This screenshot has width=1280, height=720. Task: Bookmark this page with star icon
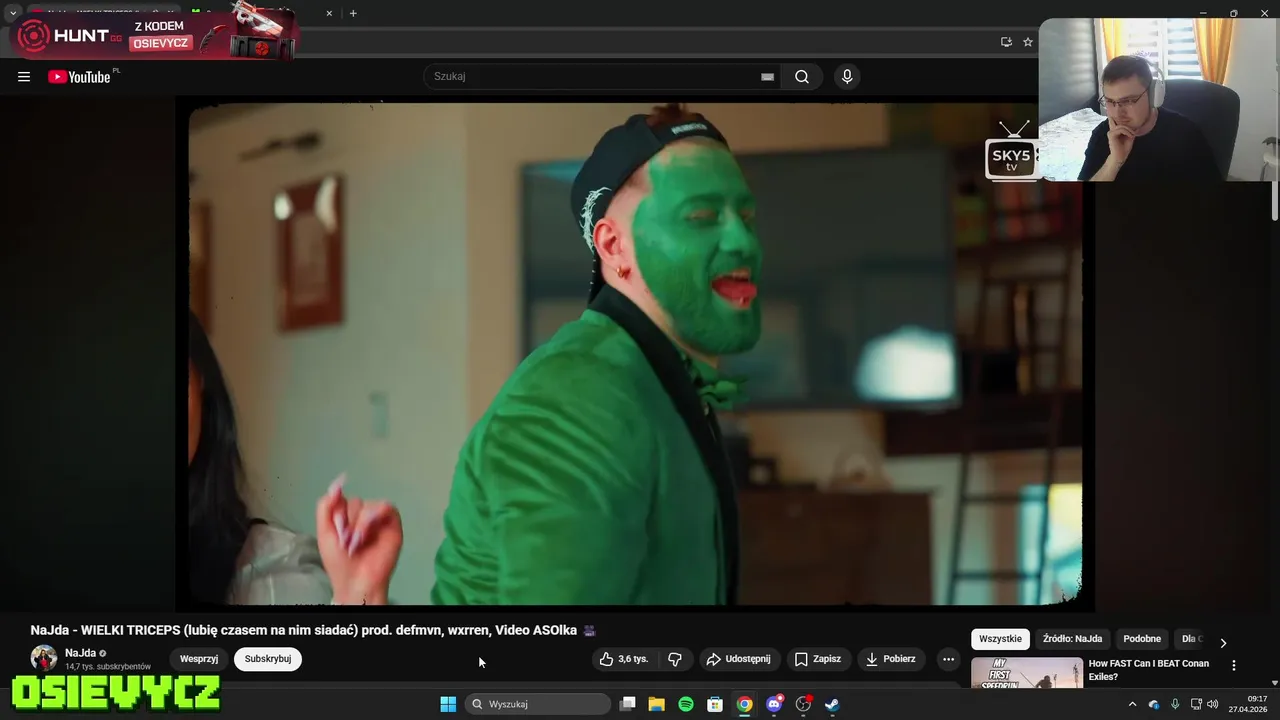click(1027, 42)
